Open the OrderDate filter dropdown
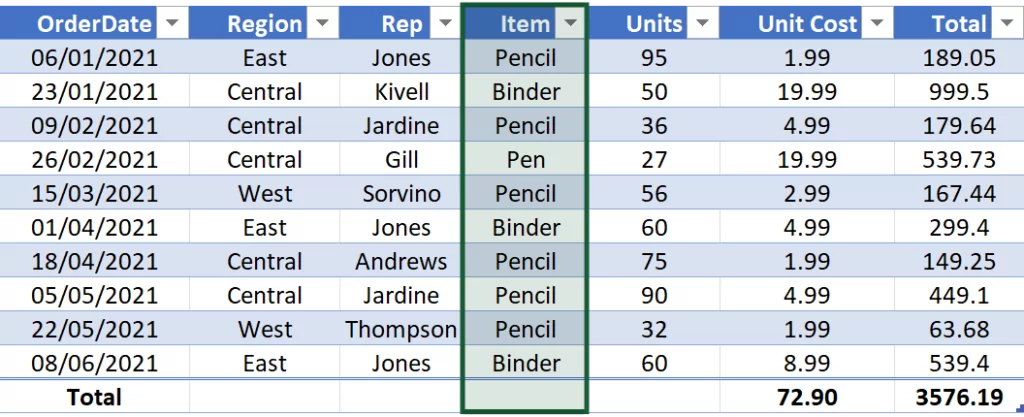 (172, 23)
